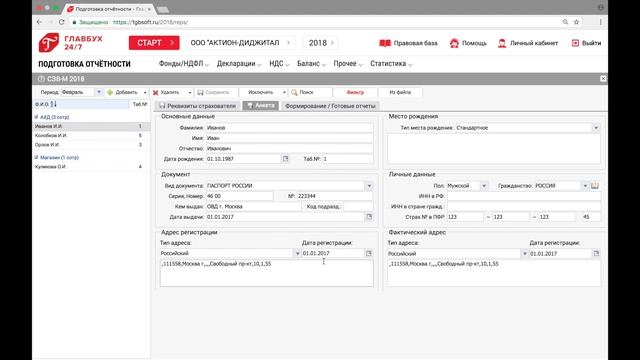Open Вид документа dropdown
Image resolution: width=640 pixels, height=360 pixels.
[369, 186]
